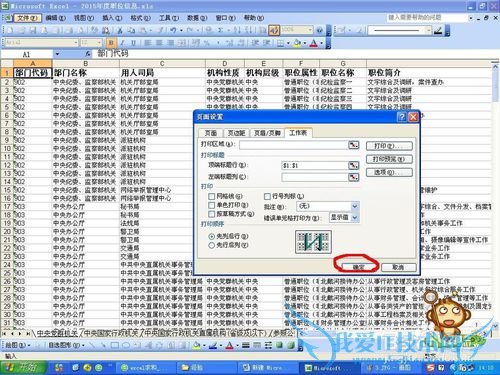This screenshot has height=375, width=500.
Task: Click the Align Left icon
Action: click(148, 43)
